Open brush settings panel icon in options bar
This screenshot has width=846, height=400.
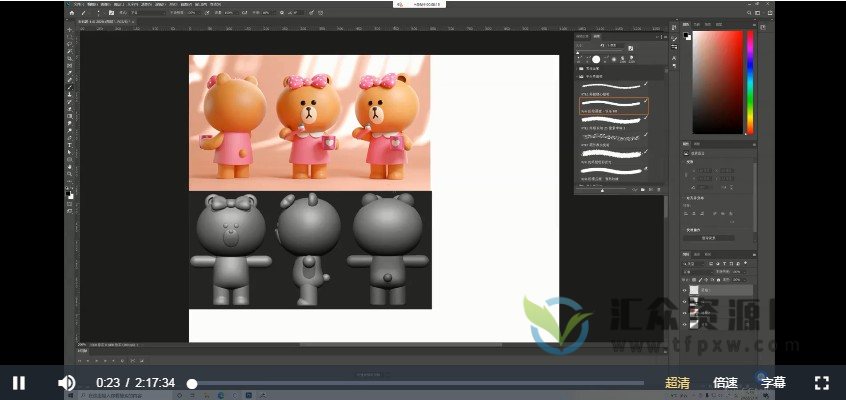click(x=111, y=12)
